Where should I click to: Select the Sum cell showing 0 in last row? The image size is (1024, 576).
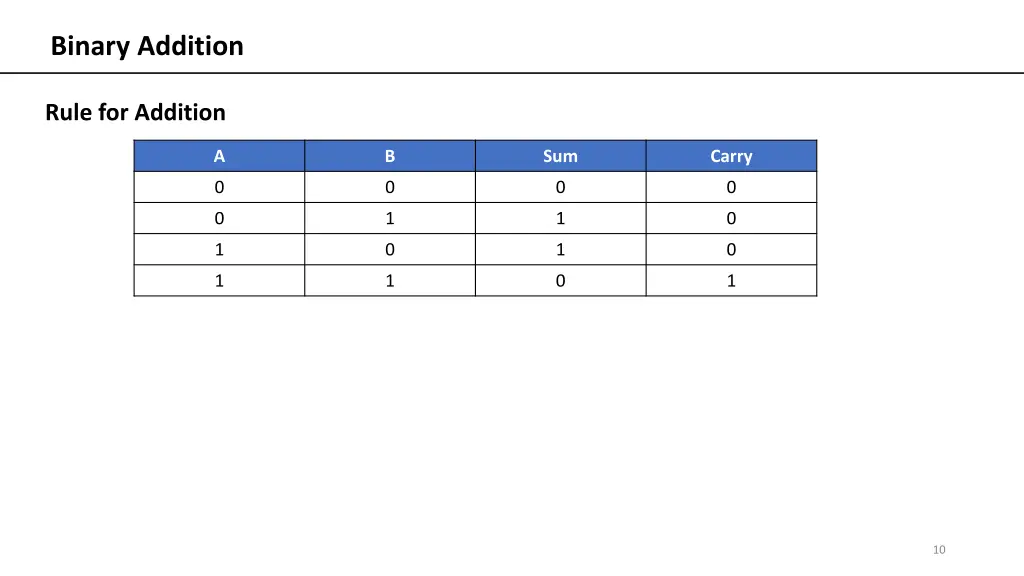561,281
